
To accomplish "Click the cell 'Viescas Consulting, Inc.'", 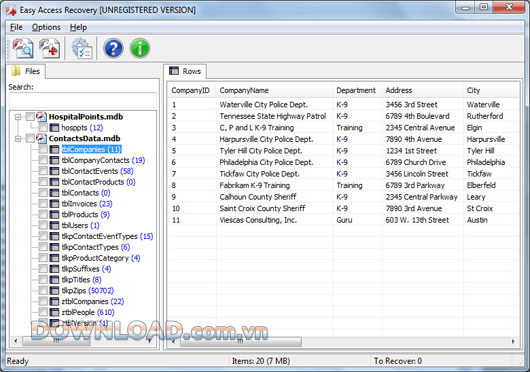I will tap(258, 220).
